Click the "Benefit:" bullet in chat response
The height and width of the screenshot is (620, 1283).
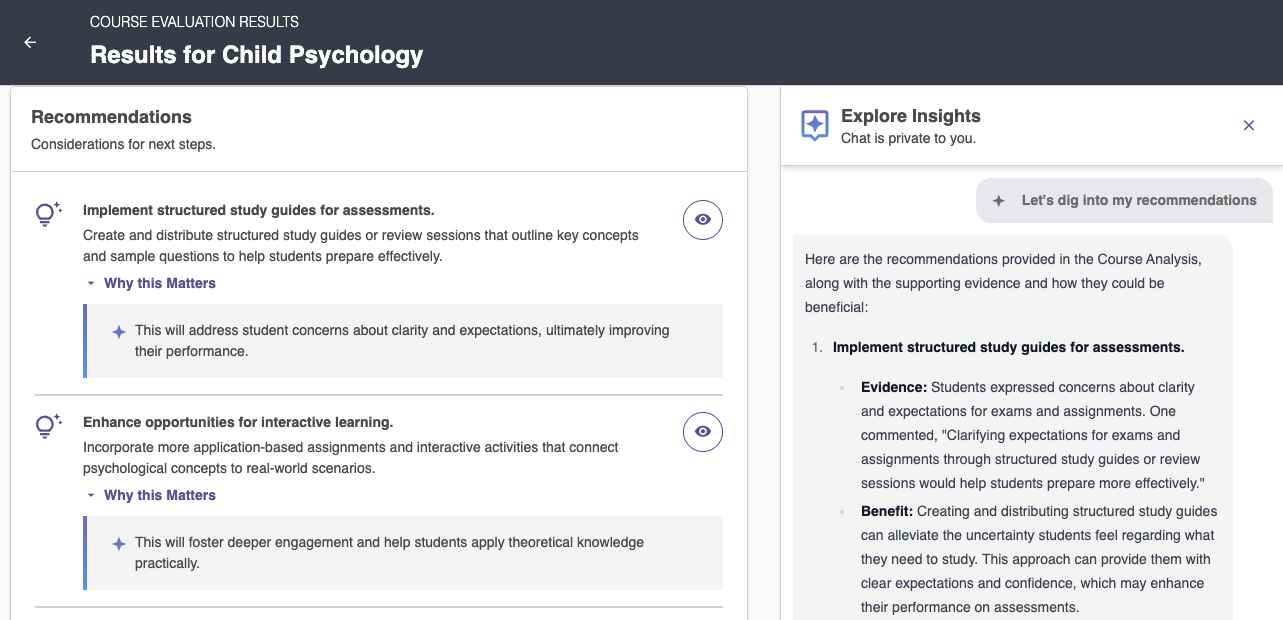[887, 511]
